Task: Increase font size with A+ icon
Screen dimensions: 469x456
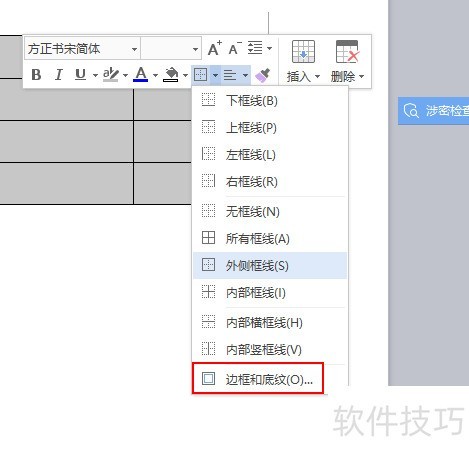Action: coord(215,49)
